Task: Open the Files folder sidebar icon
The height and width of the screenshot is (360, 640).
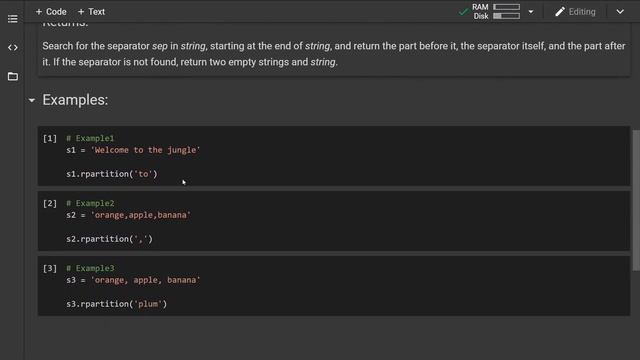Action: coord(13,76)
